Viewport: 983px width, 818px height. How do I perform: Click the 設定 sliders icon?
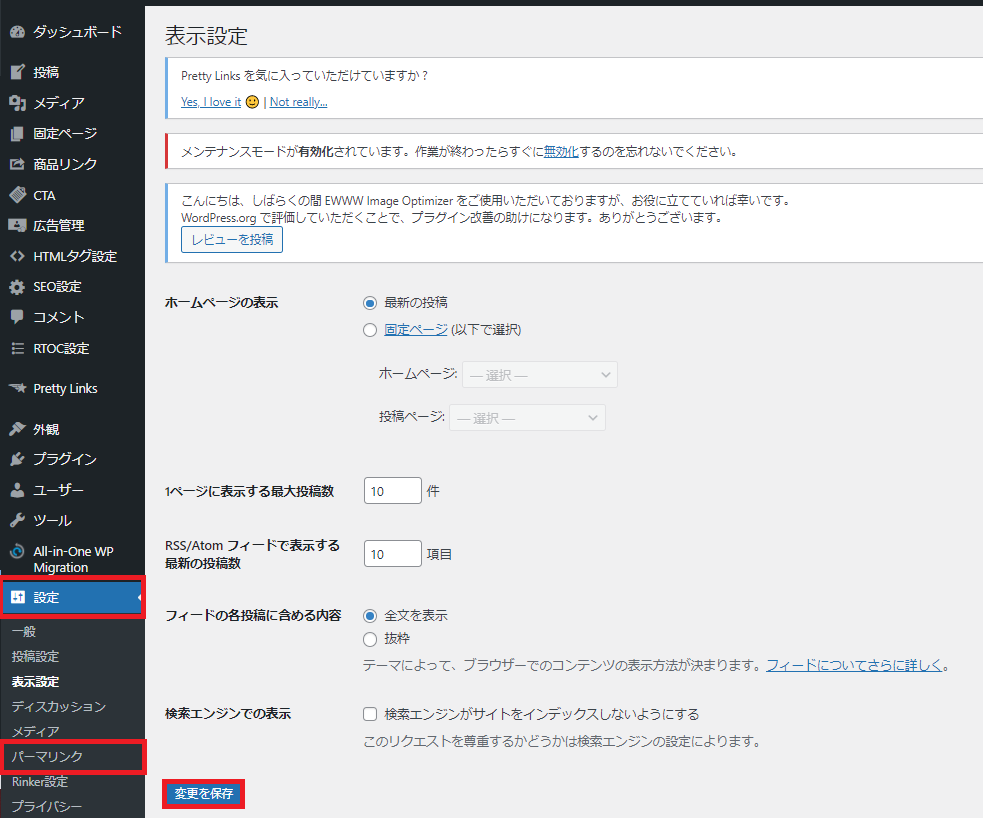(x=18, y=597)
